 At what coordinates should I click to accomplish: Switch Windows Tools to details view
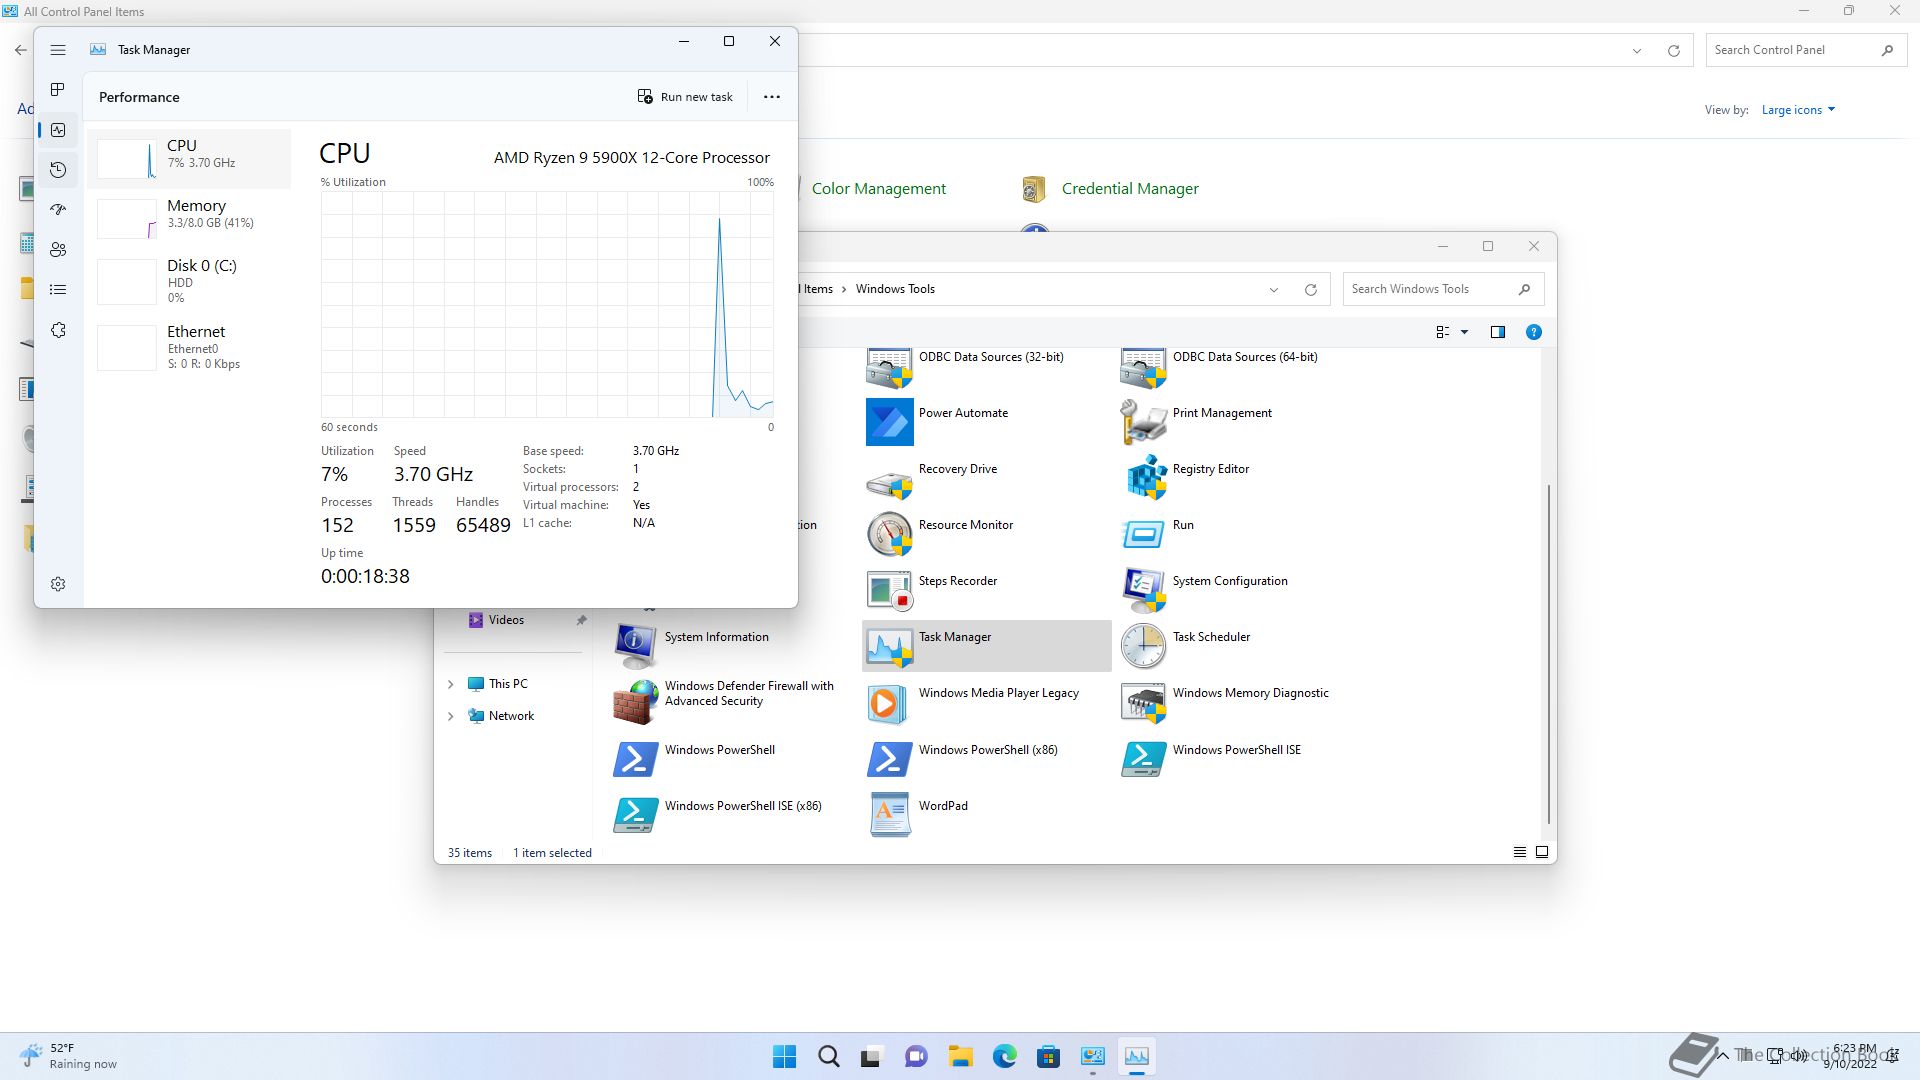[x=1520, y=852]
